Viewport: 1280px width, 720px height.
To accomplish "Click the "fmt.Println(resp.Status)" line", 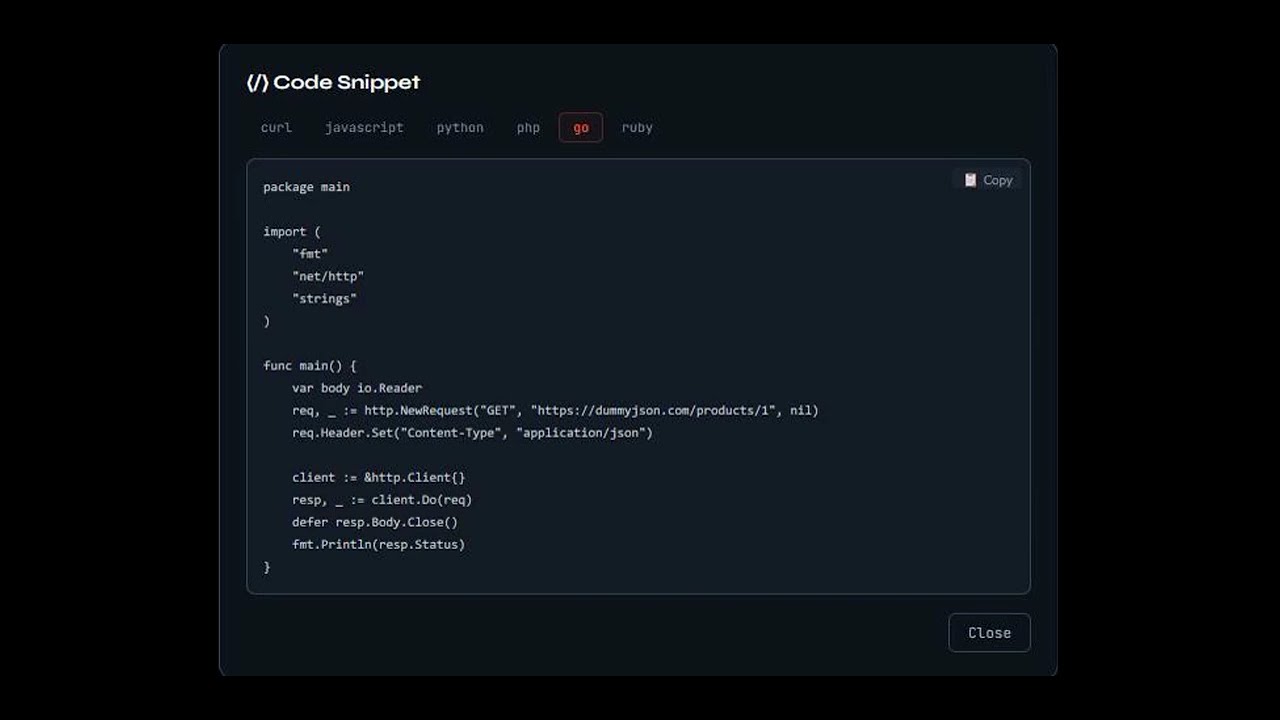I will click(x=379, y=544).
